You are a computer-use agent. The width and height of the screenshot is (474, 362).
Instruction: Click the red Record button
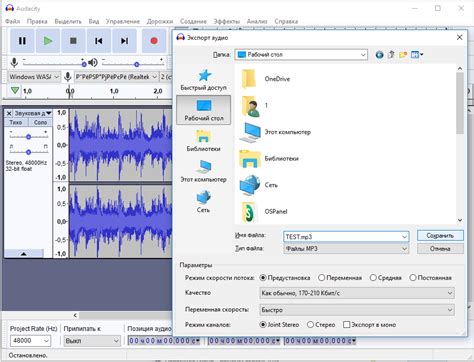pyautogui.click(x=154, y=41)
